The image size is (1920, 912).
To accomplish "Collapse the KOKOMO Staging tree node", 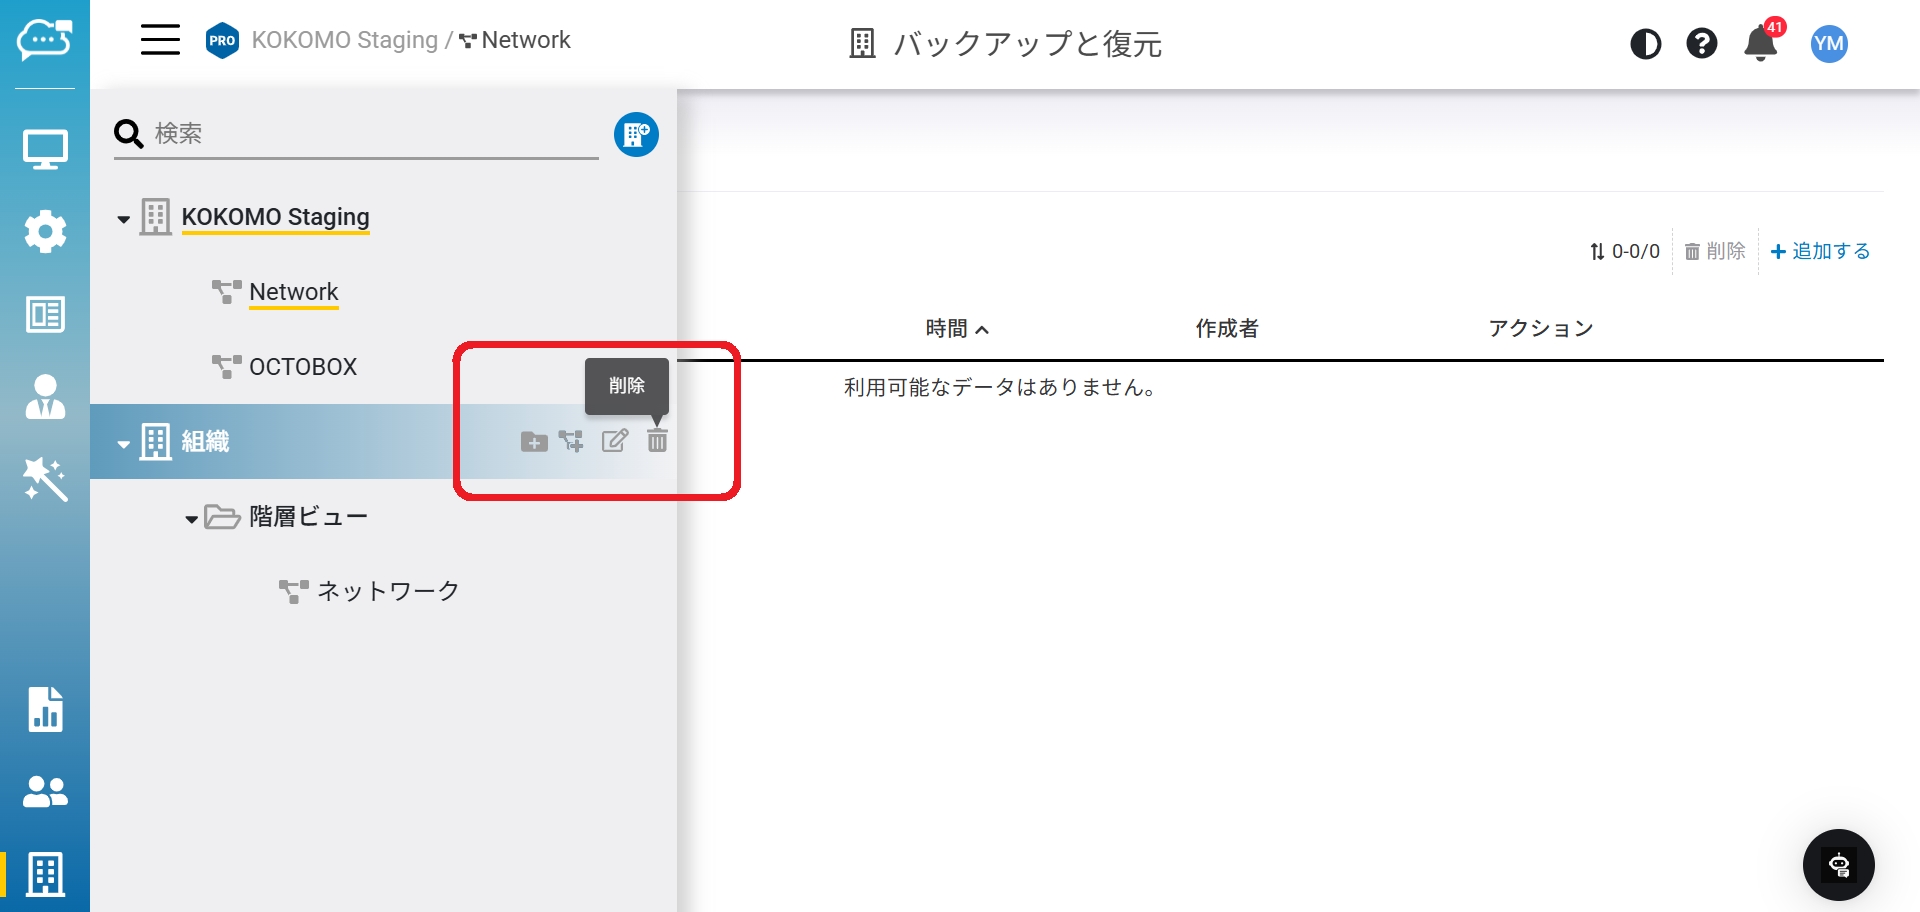I will coord(123,219).
